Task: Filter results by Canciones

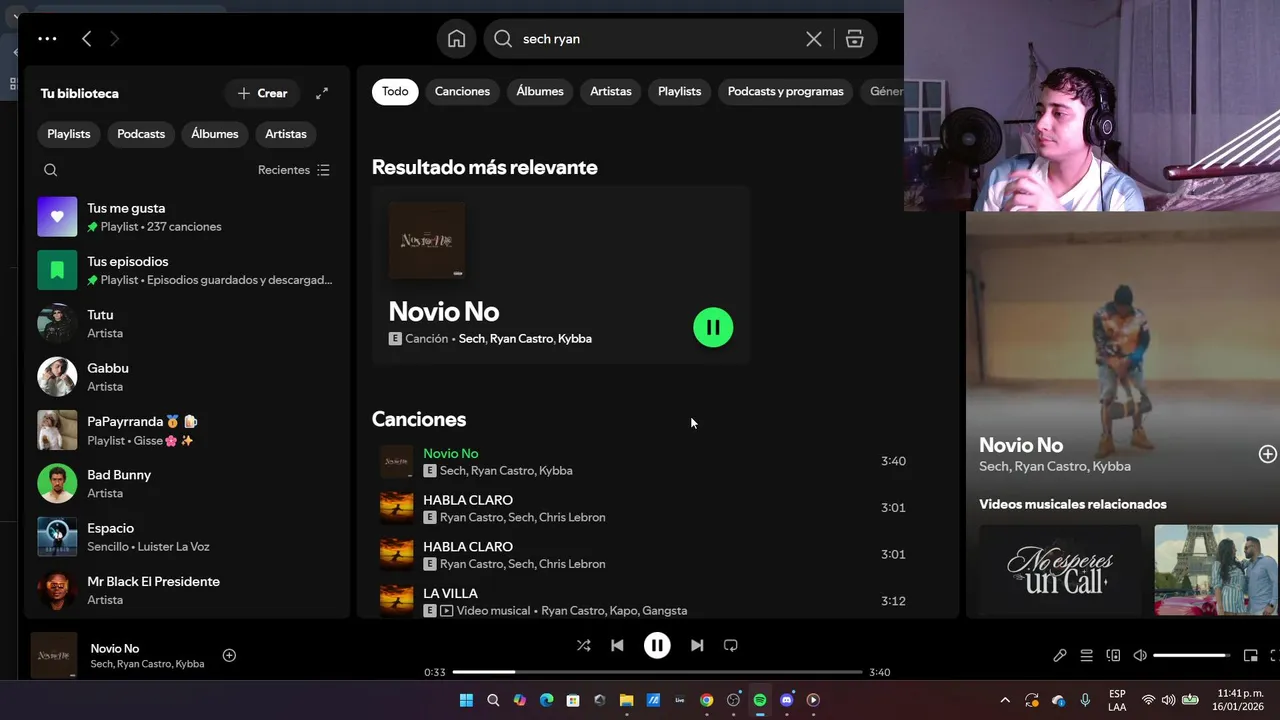Action: tap(462, 91)
